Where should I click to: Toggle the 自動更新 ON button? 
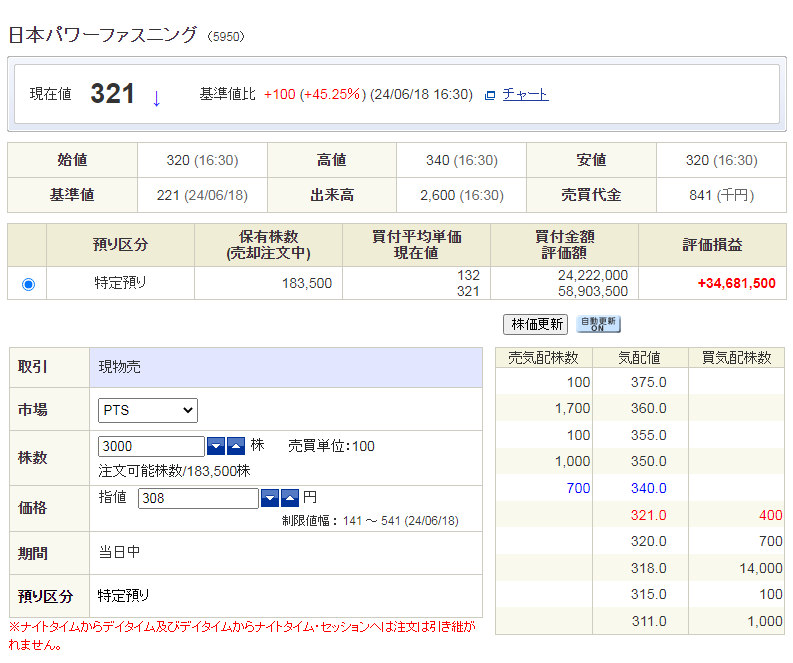[598, 324]
